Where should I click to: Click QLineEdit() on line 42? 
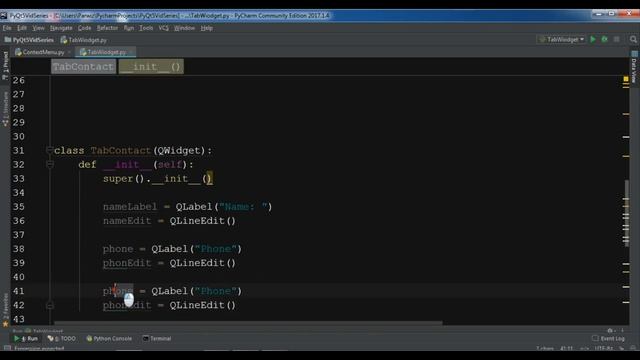(202, 305)
